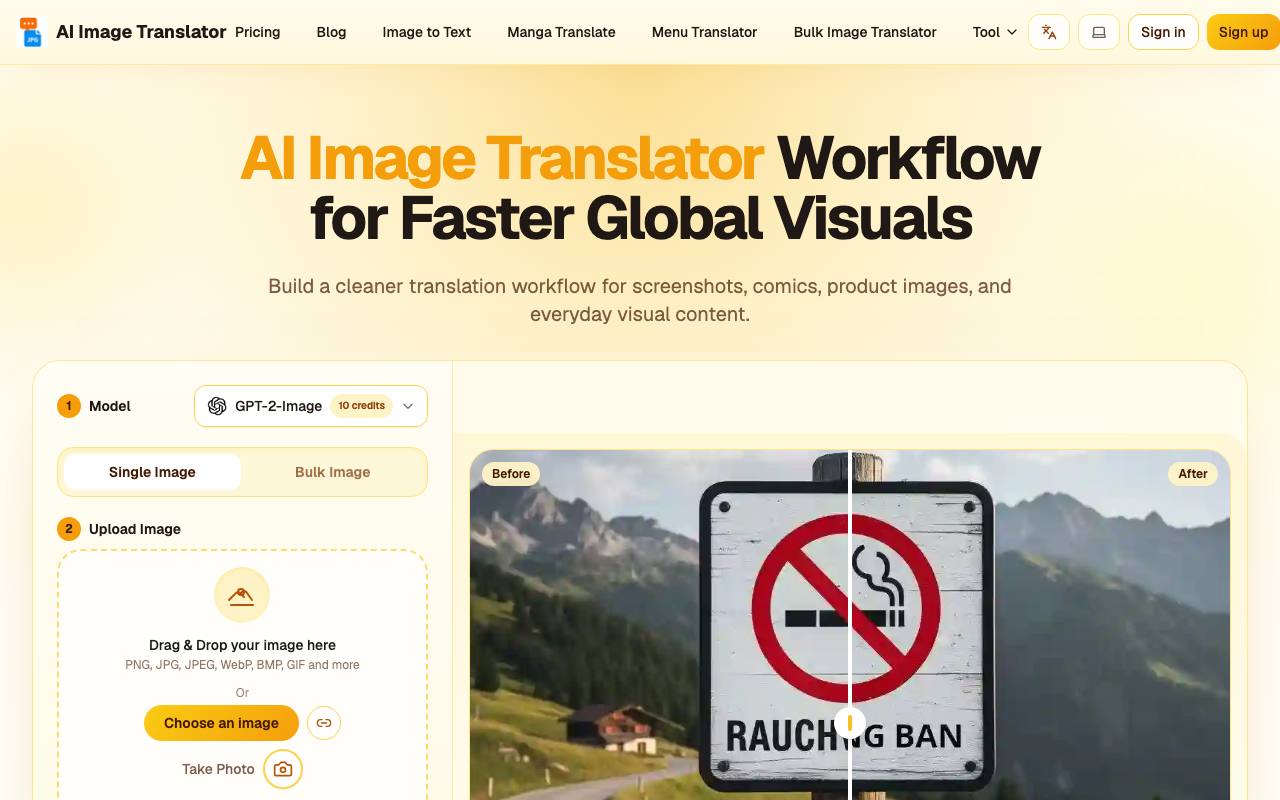Open the language switcher icon
Image resolution: width=1280 pixels, height=800 pixels.
[1049, 32]
